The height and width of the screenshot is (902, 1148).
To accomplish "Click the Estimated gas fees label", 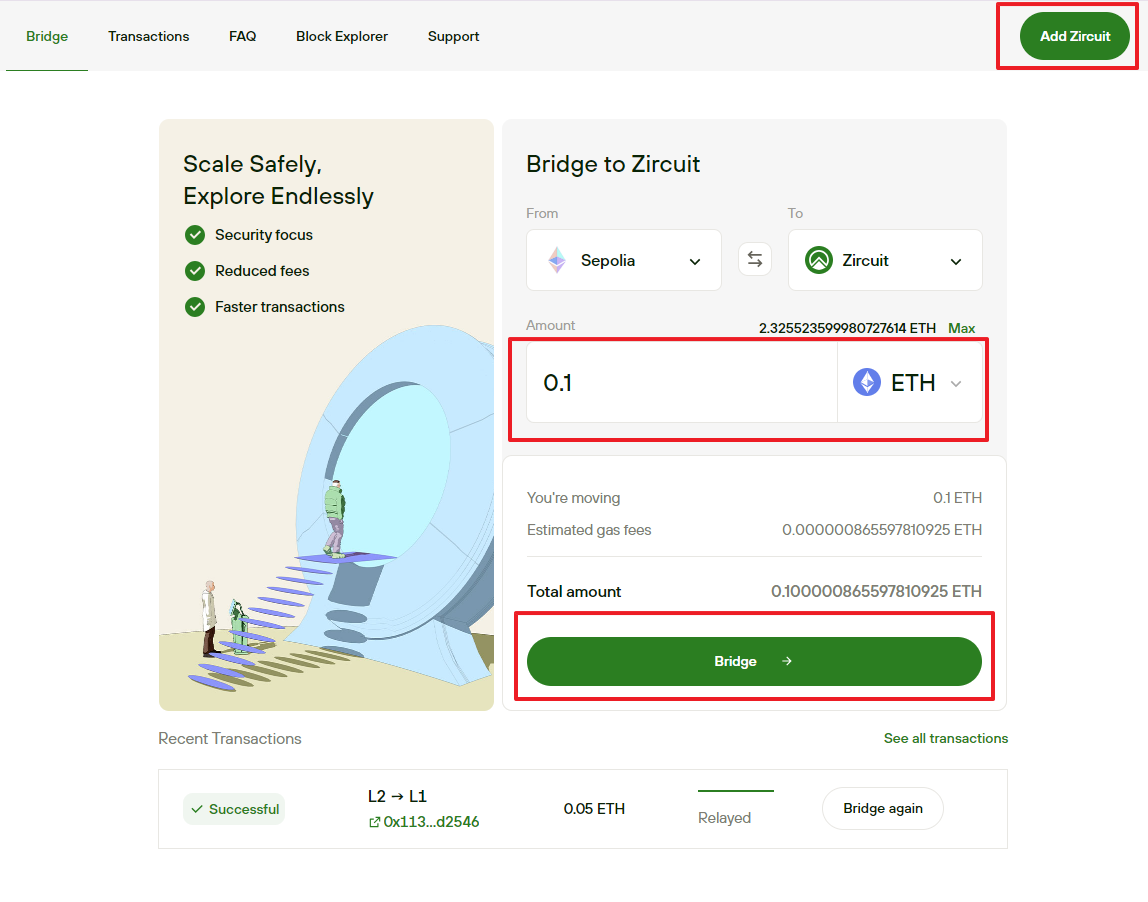I will [589, 529].
